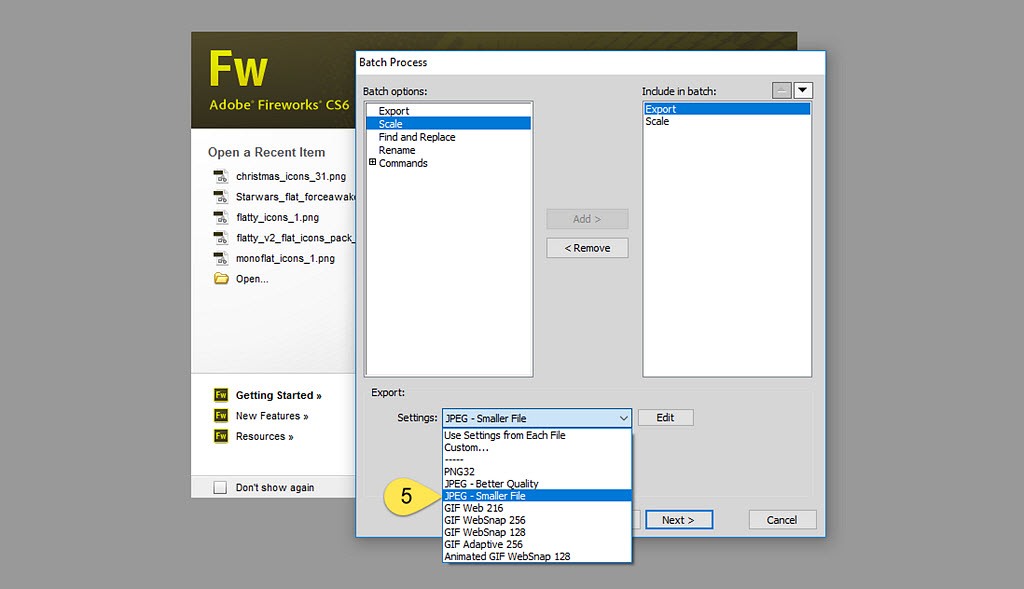
Task: Move batch item down with the down arrow button
Action: pos(803,90)
